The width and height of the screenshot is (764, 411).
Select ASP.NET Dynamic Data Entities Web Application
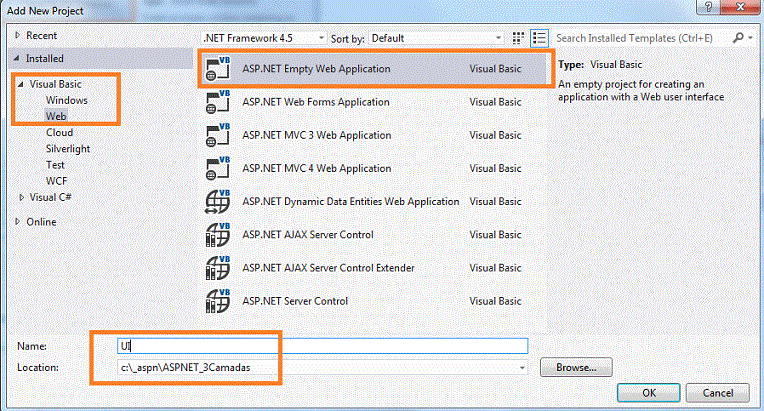coord(351,202)
